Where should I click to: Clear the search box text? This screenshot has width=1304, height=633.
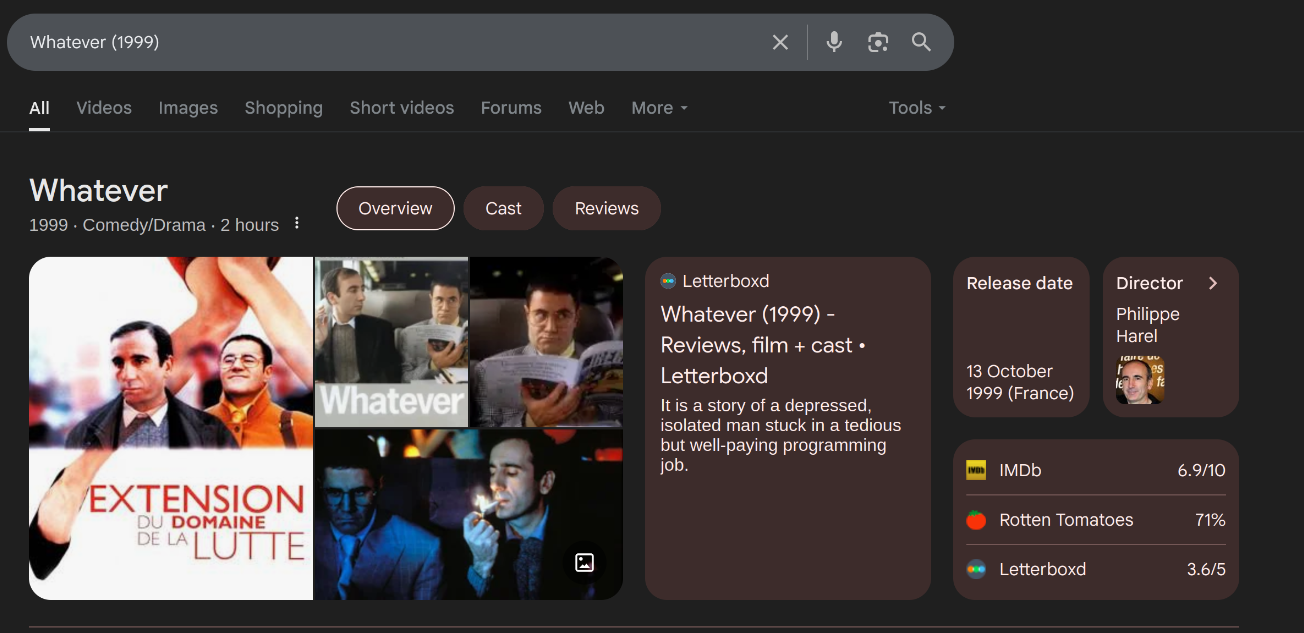(780, 42)
